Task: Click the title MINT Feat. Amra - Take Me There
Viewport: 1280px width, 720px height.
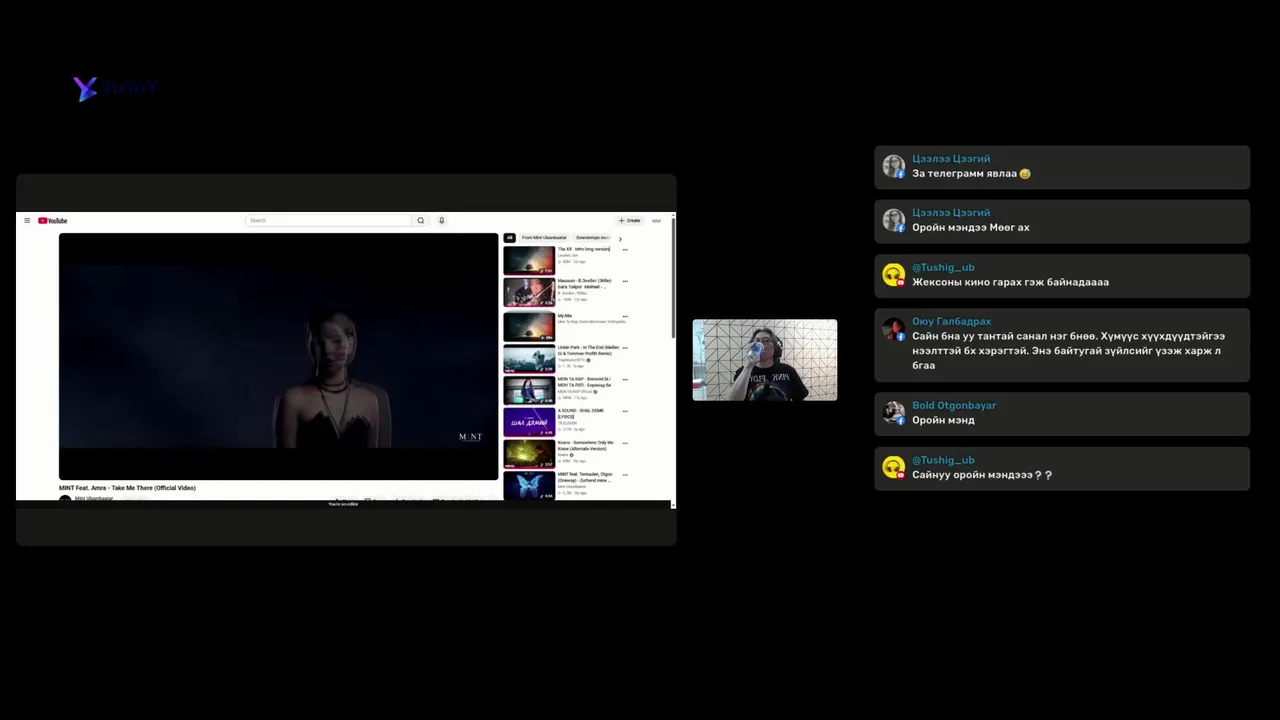Action: click(x=127, y=488)
